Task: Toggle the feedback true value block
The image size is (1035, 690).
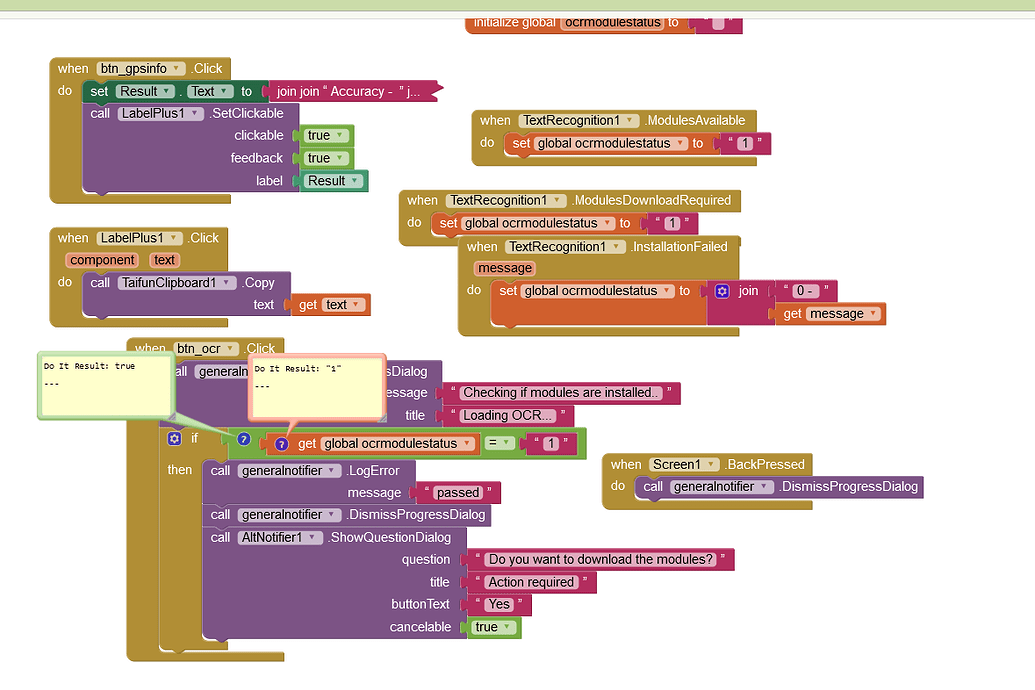Action: (x=324, y=158)
